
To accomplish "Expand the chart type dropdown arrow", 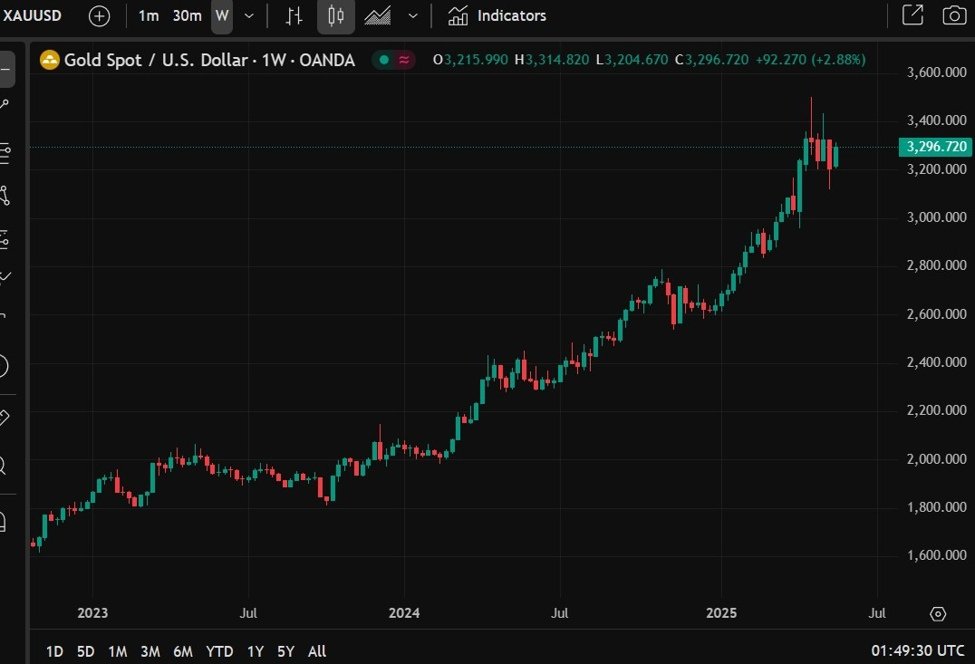I will click(x=413, y=16).
